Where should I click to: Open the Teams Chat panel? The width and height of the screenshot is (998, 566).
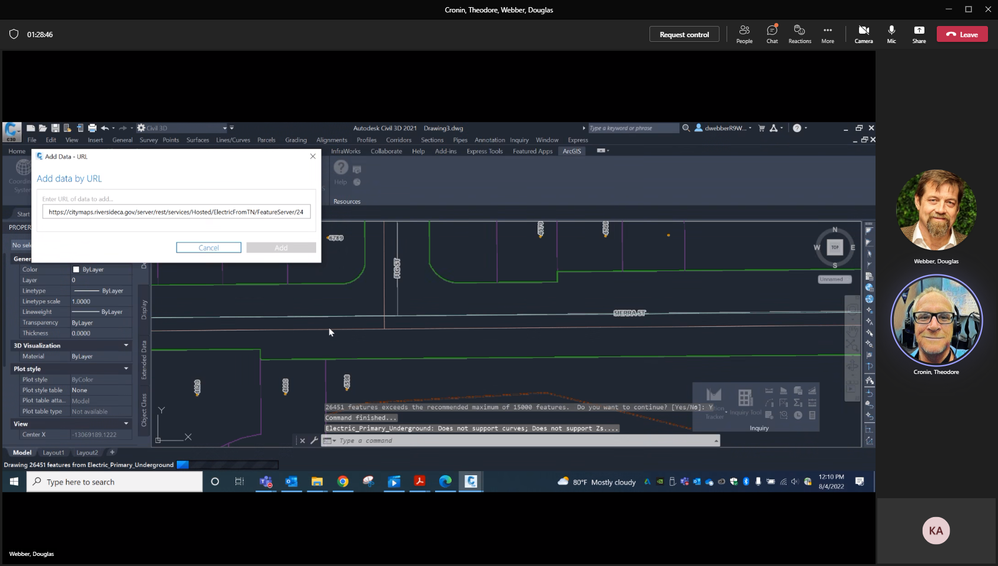point(771,34)
